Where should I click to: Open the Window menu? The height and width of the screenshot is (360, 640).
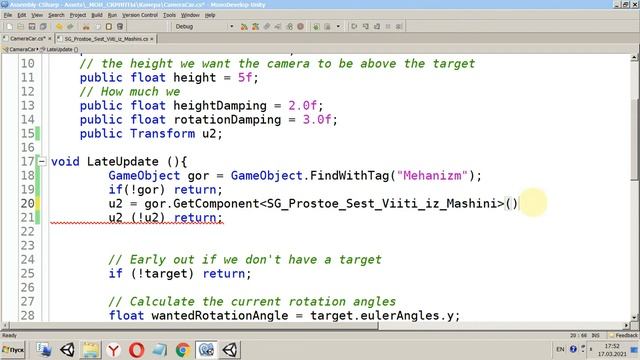click(x=190, y=15)
